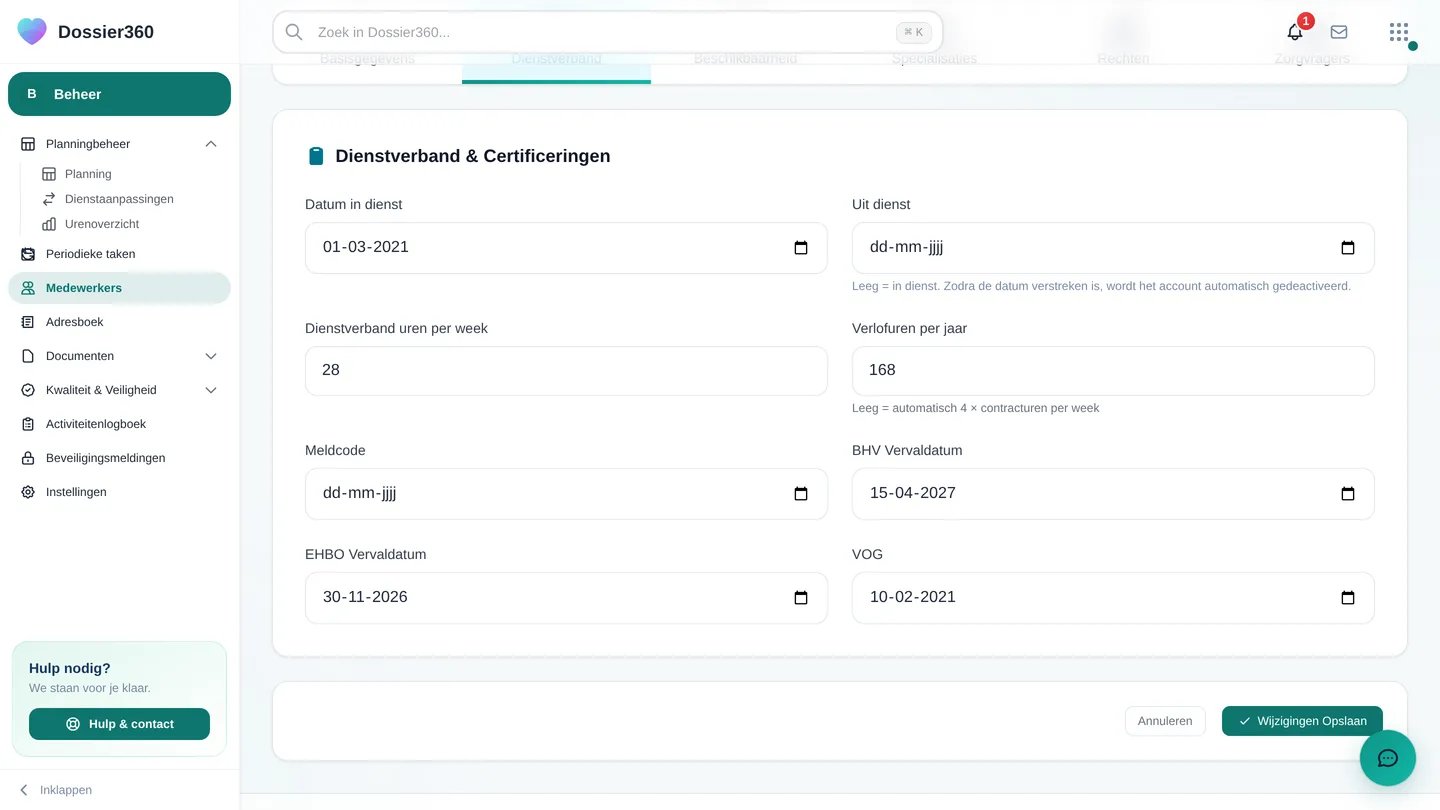Viewport: 1440px width, 810px height.
Task: Open the Planning submenu item
Action: point(88,174)
